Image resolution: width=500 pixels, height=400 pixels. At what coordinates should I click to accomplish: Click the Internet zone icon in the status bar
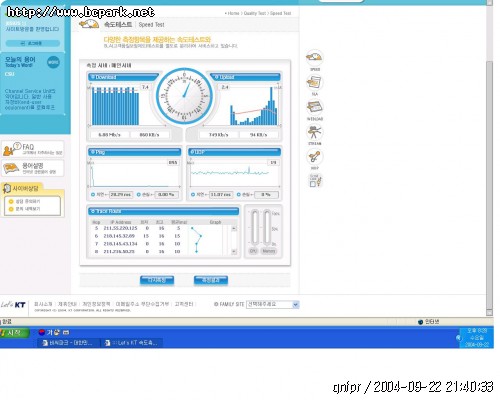[421, 322]
